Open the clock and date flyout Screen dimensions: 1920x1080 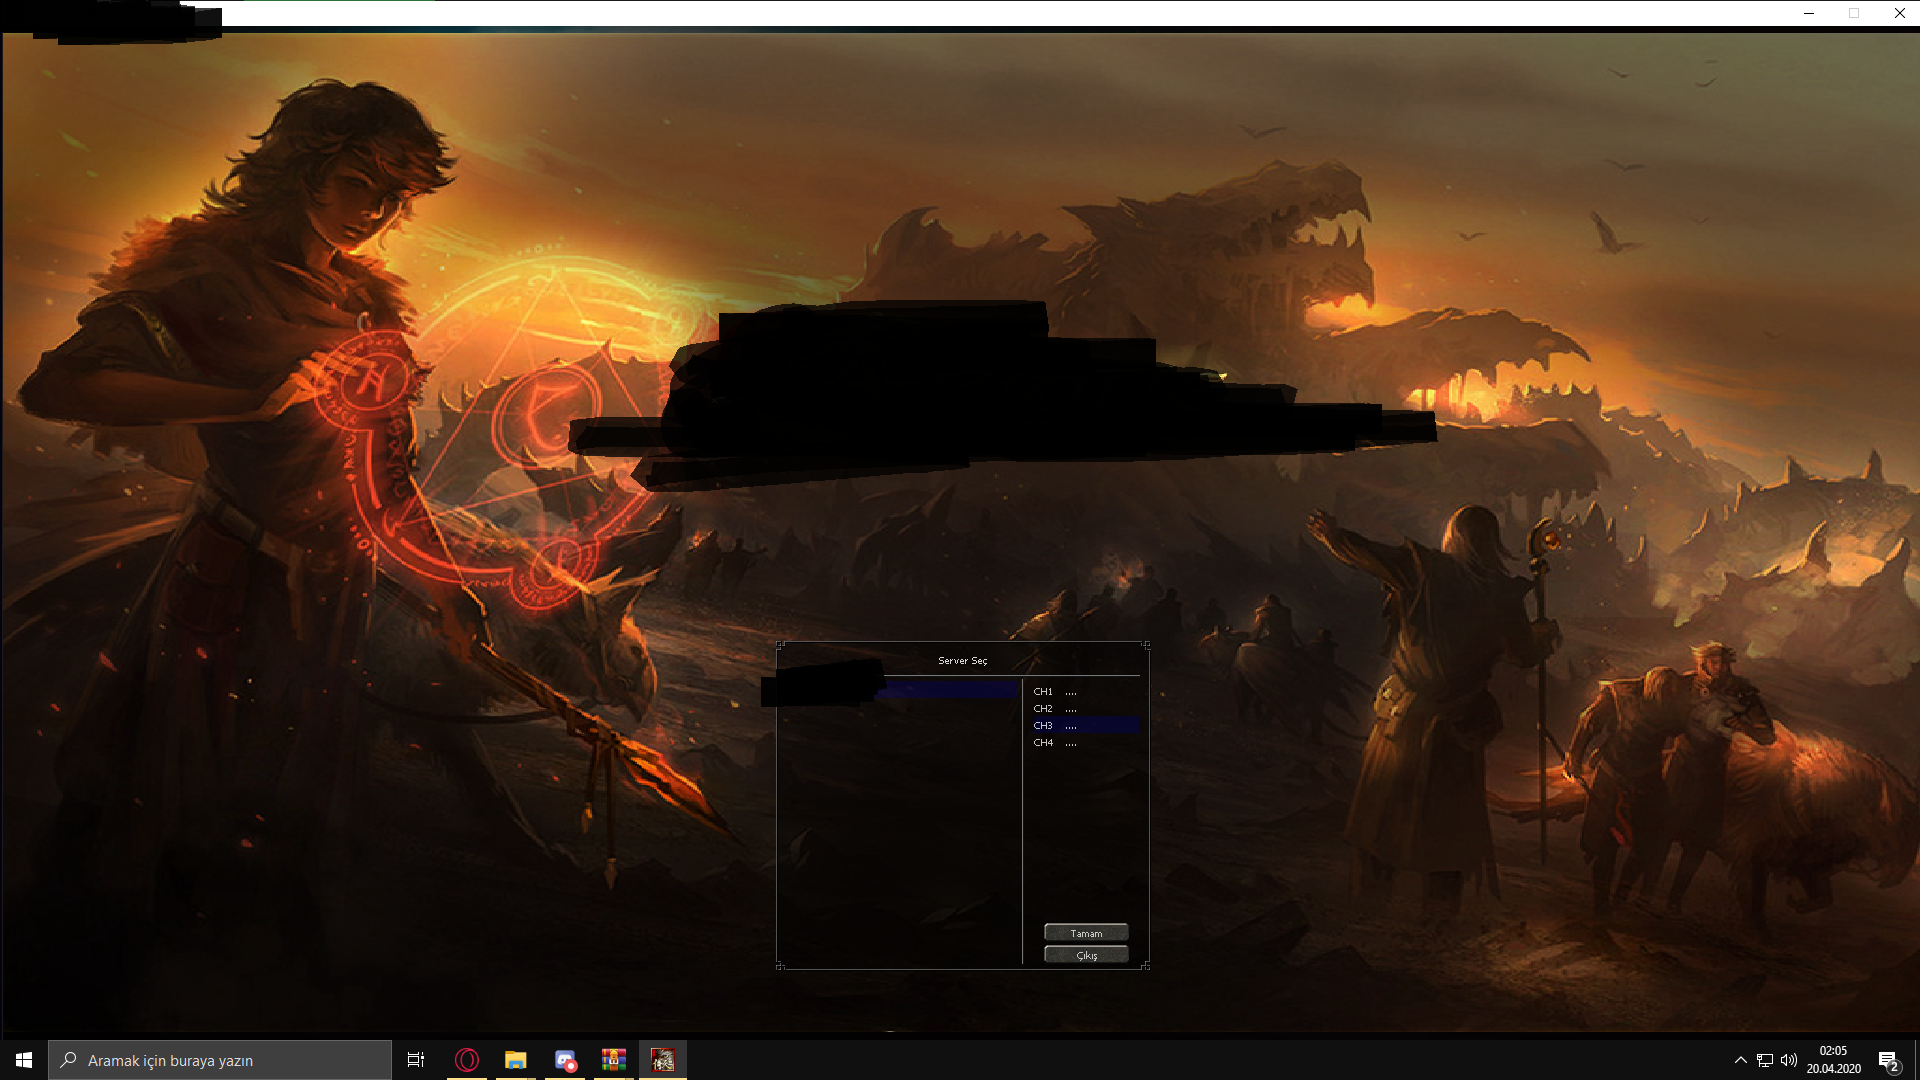1833,1060
